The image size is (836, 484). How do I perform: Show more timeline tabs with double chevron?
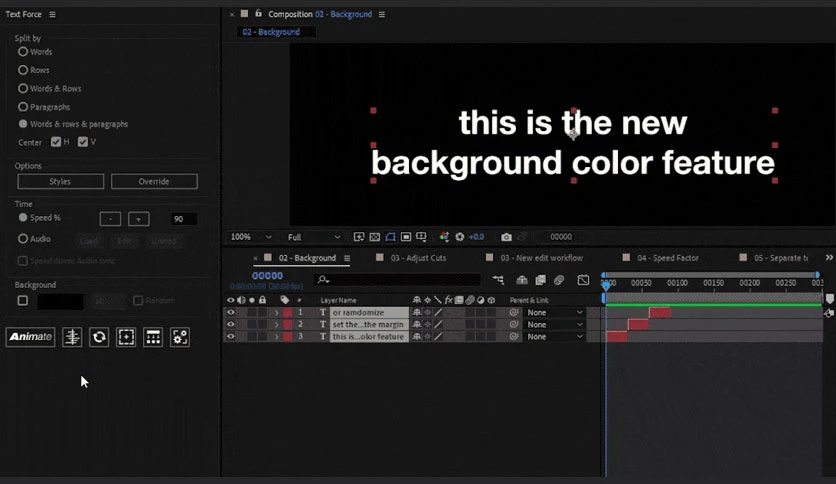[x=829, y=257]
